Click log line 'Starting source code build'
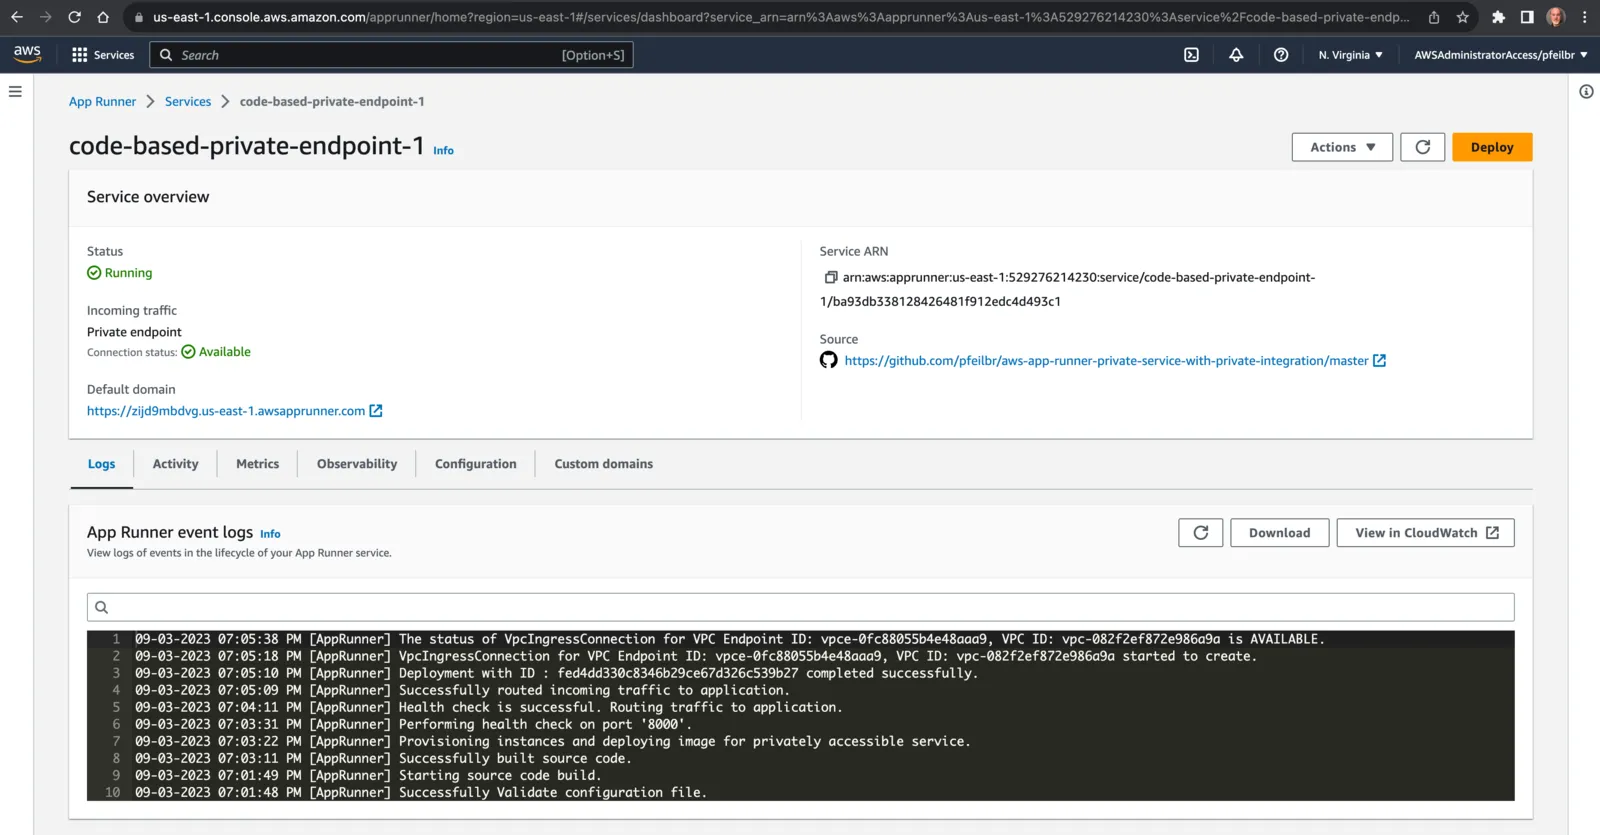The image size is (1600, 835). pyautogui.click(x=368, y=775)
